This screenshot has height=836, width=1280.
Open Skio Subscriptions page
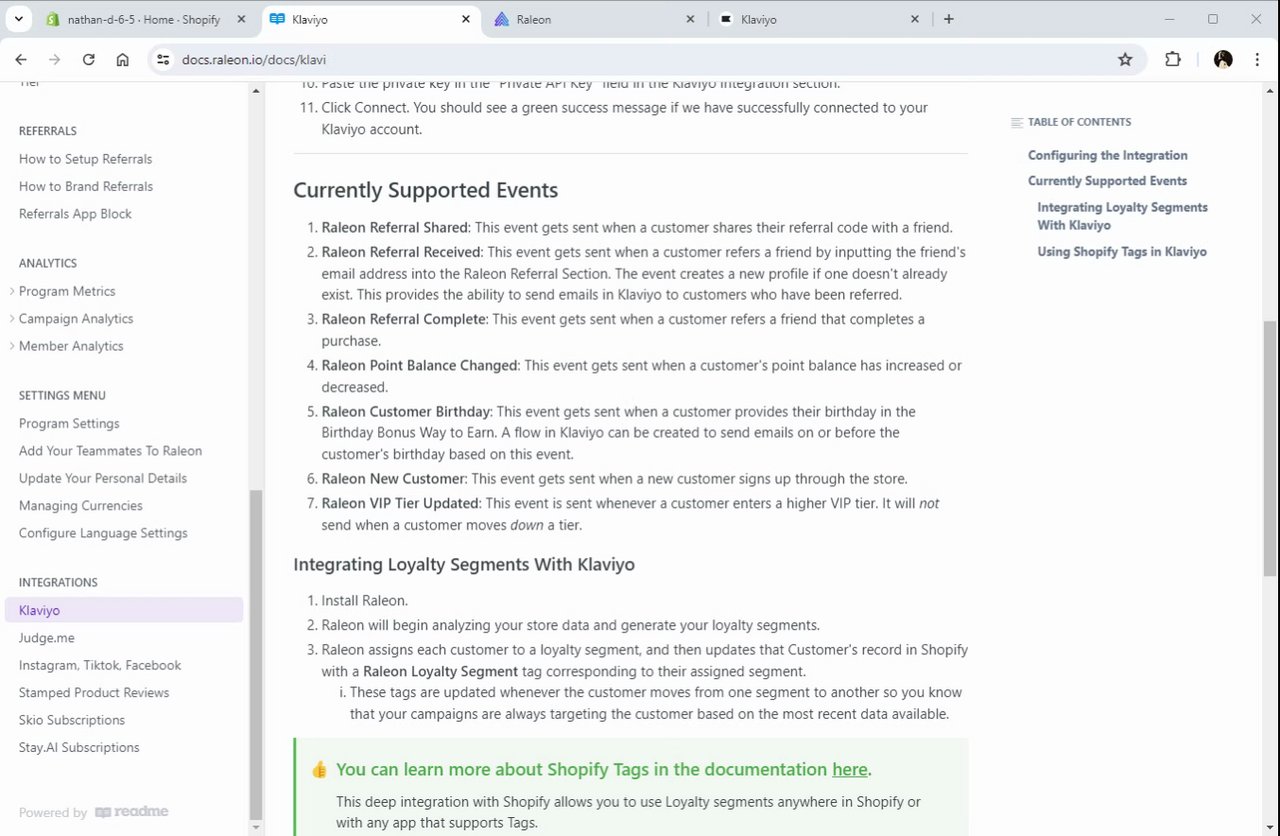pyautogui.click(x=72, y=720)
